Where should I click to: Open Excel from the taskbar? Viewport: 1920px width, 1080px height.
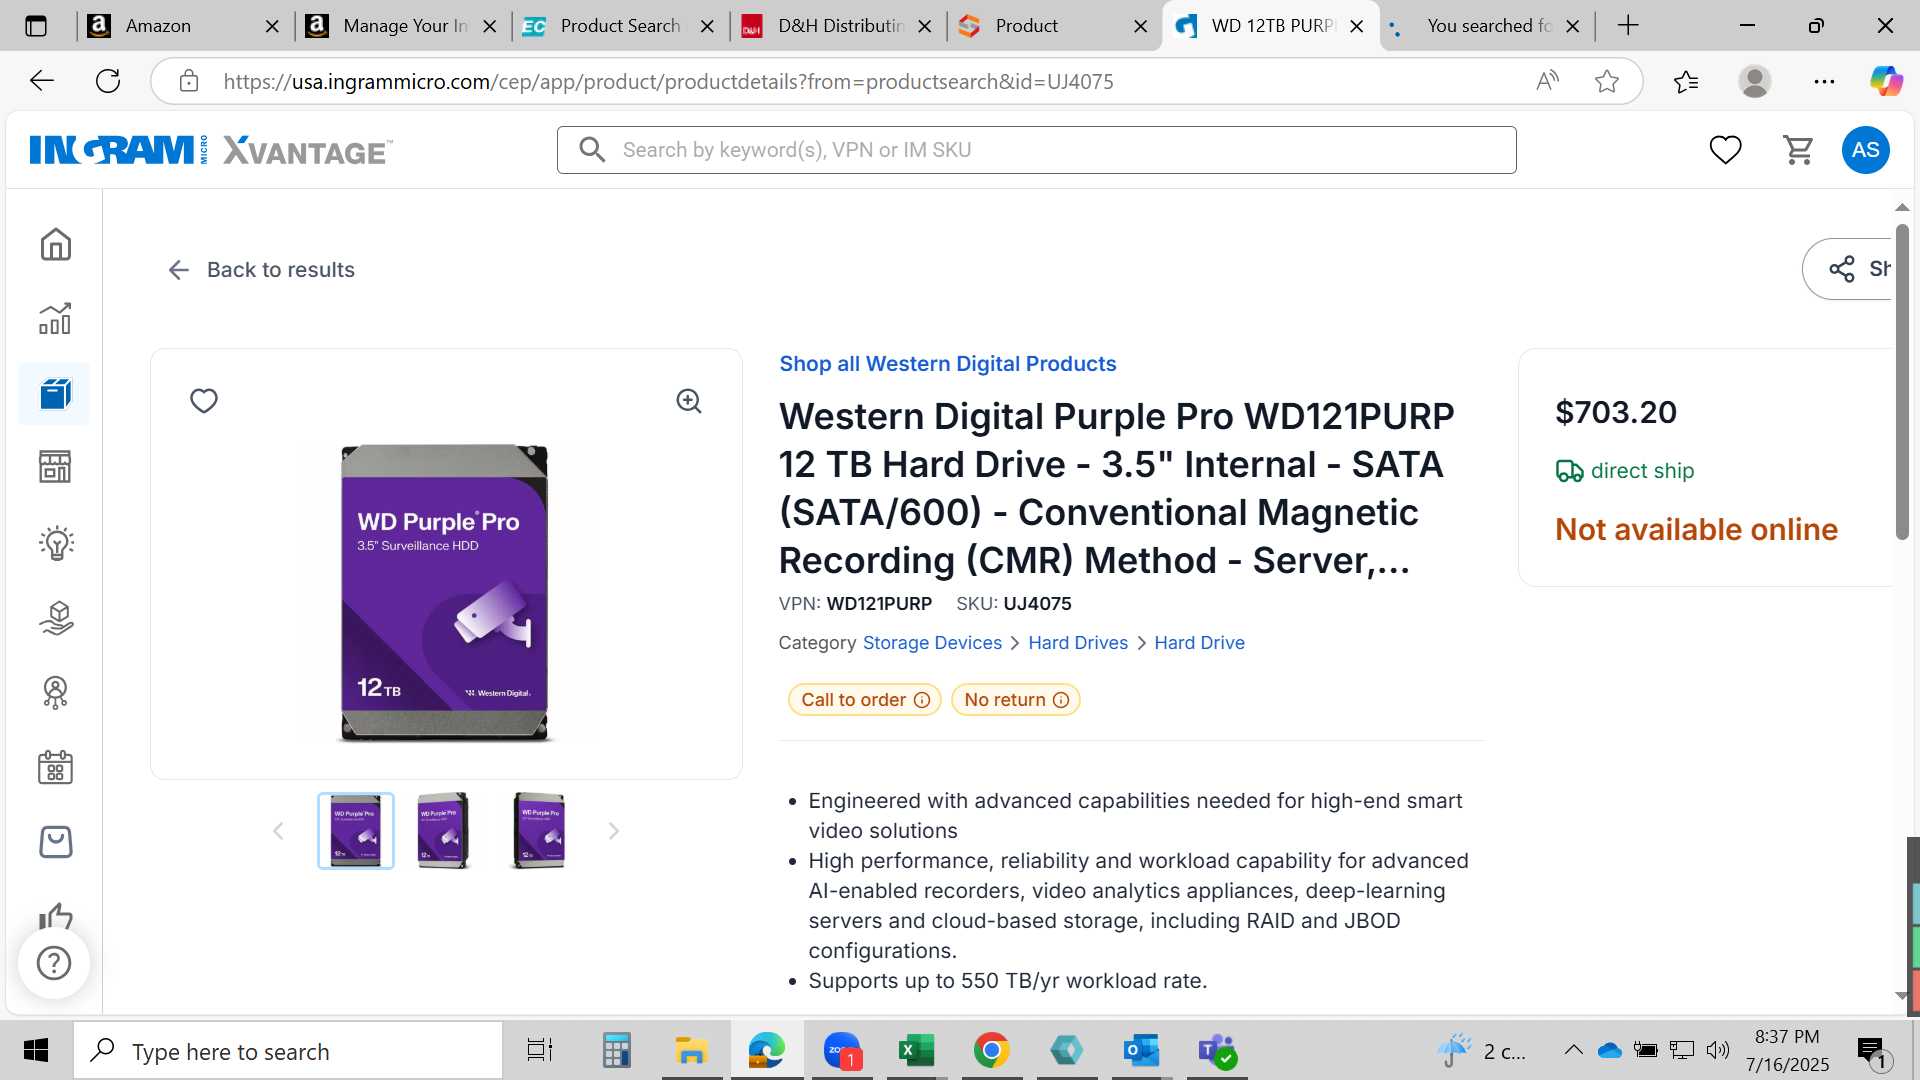(x=916, y=1051)
